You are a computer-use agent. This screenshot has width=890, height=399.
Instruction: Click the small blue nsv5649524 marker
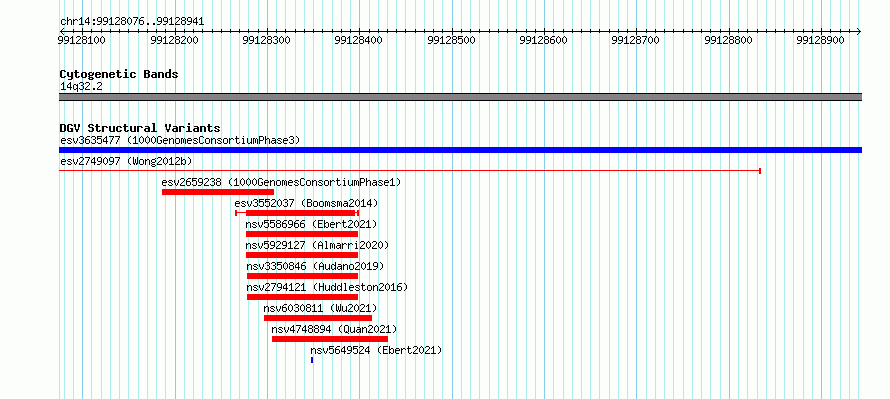pos(312,360)
